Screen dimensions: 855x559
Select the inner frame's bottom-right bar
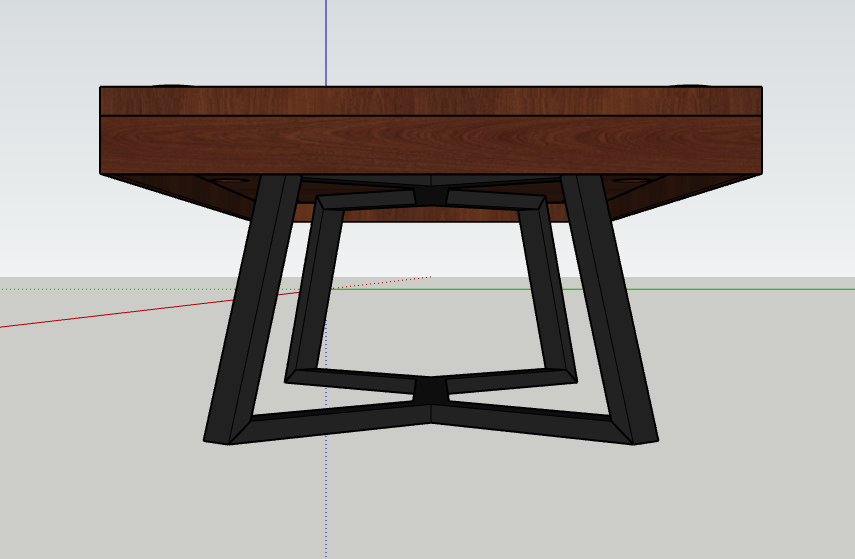coord(513,380)
